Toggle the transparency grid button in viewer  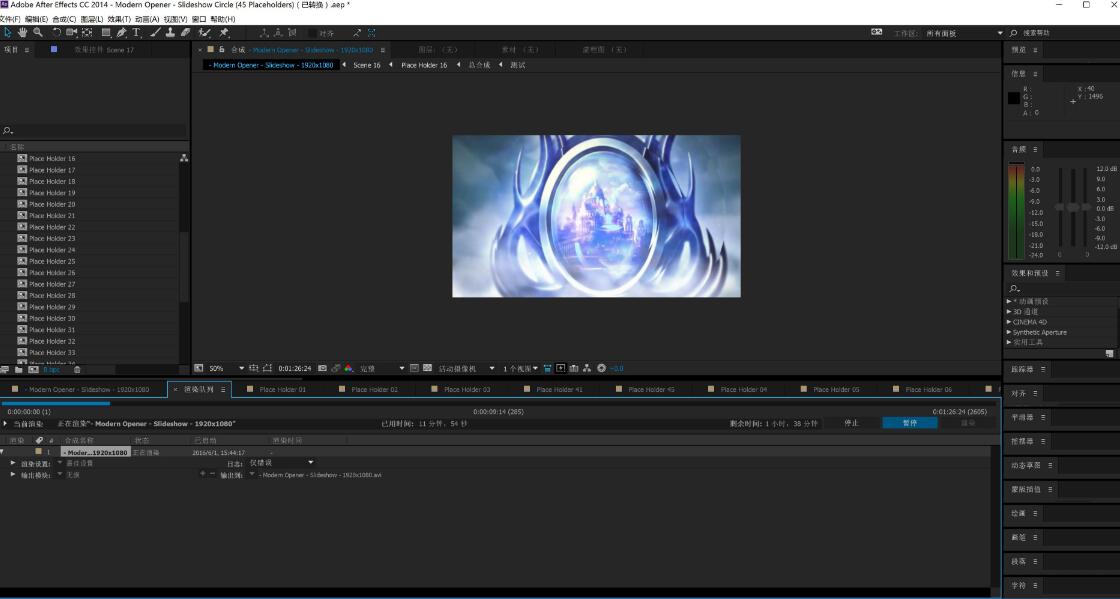point(428,368)
